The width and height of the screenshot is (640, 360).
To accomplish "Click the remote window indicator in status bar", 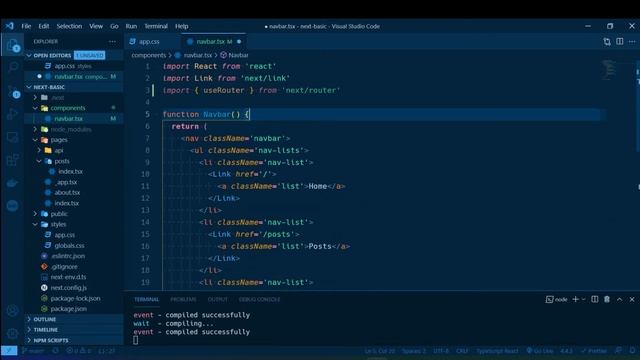I will tap(9, 351).
